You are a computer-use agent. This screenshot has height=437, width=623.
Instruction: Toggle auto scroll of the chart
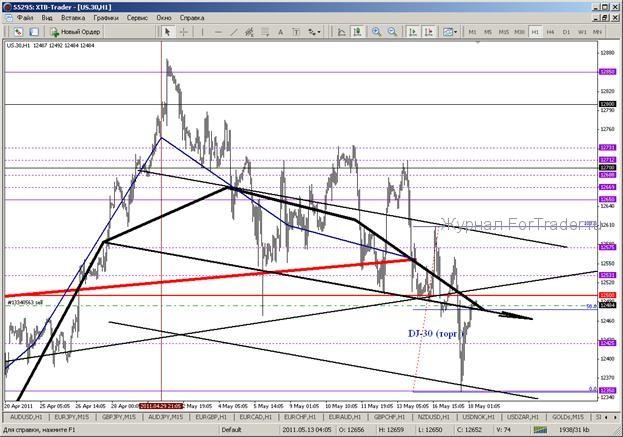(413, 32)
